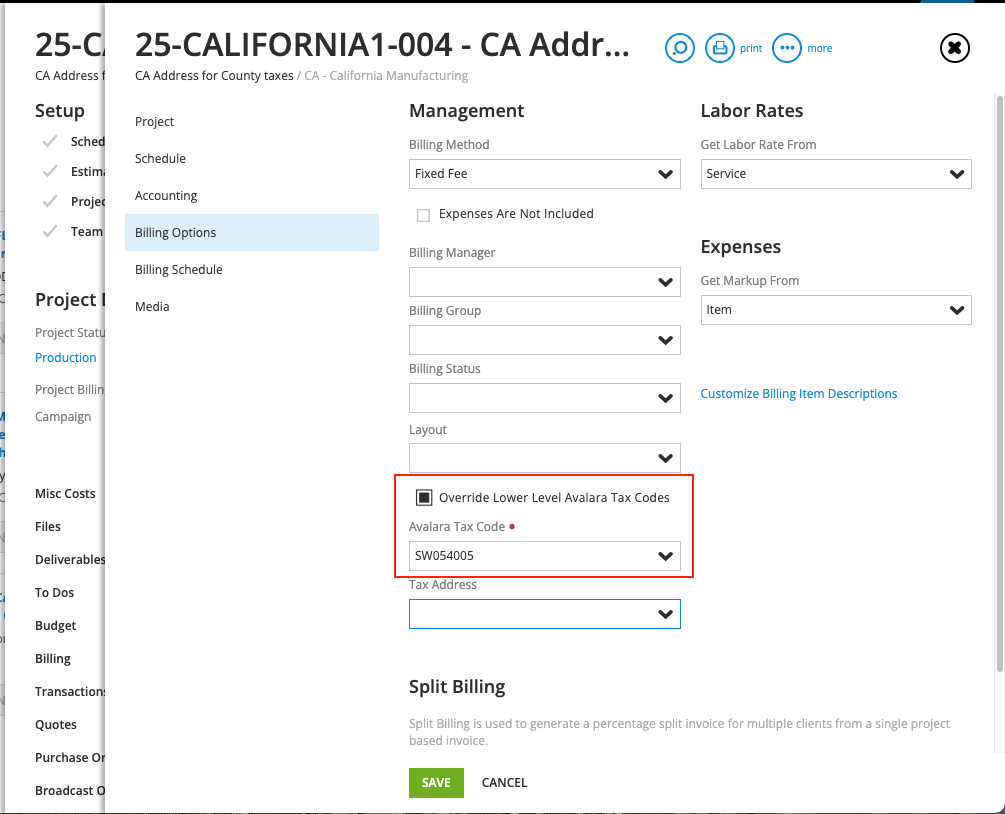Select the Billing Options section
This screenshot has height=814, width=1005.
[x=252, y=233]
